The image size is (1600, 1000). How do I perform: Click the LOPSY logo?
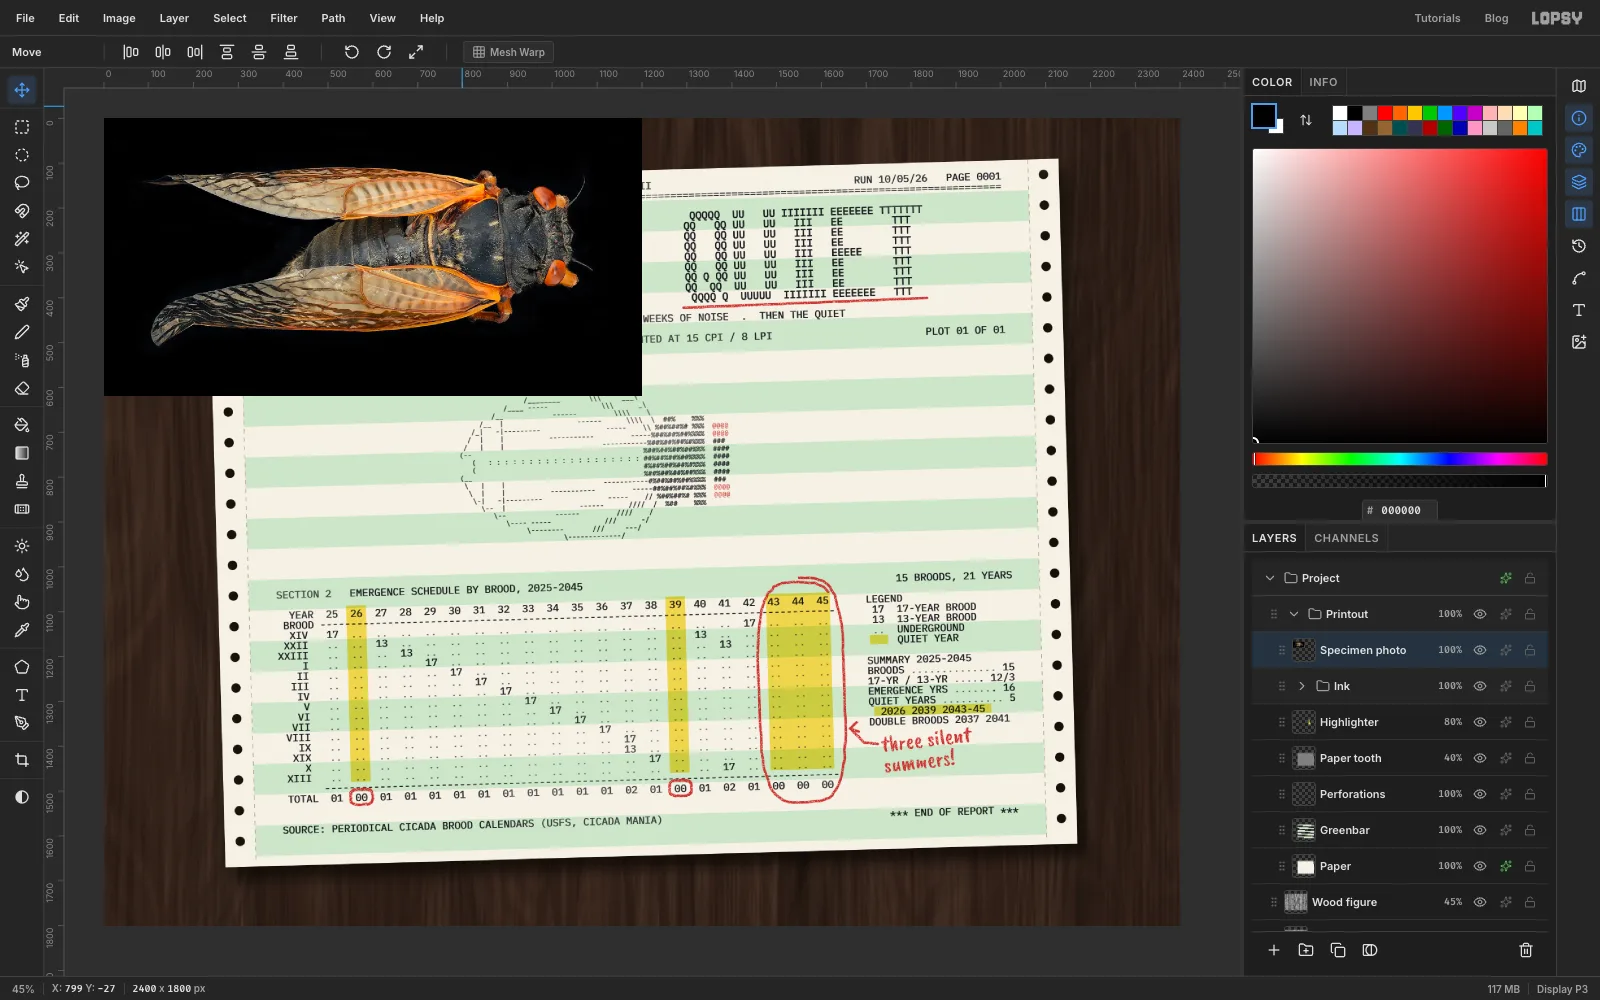1557,18
